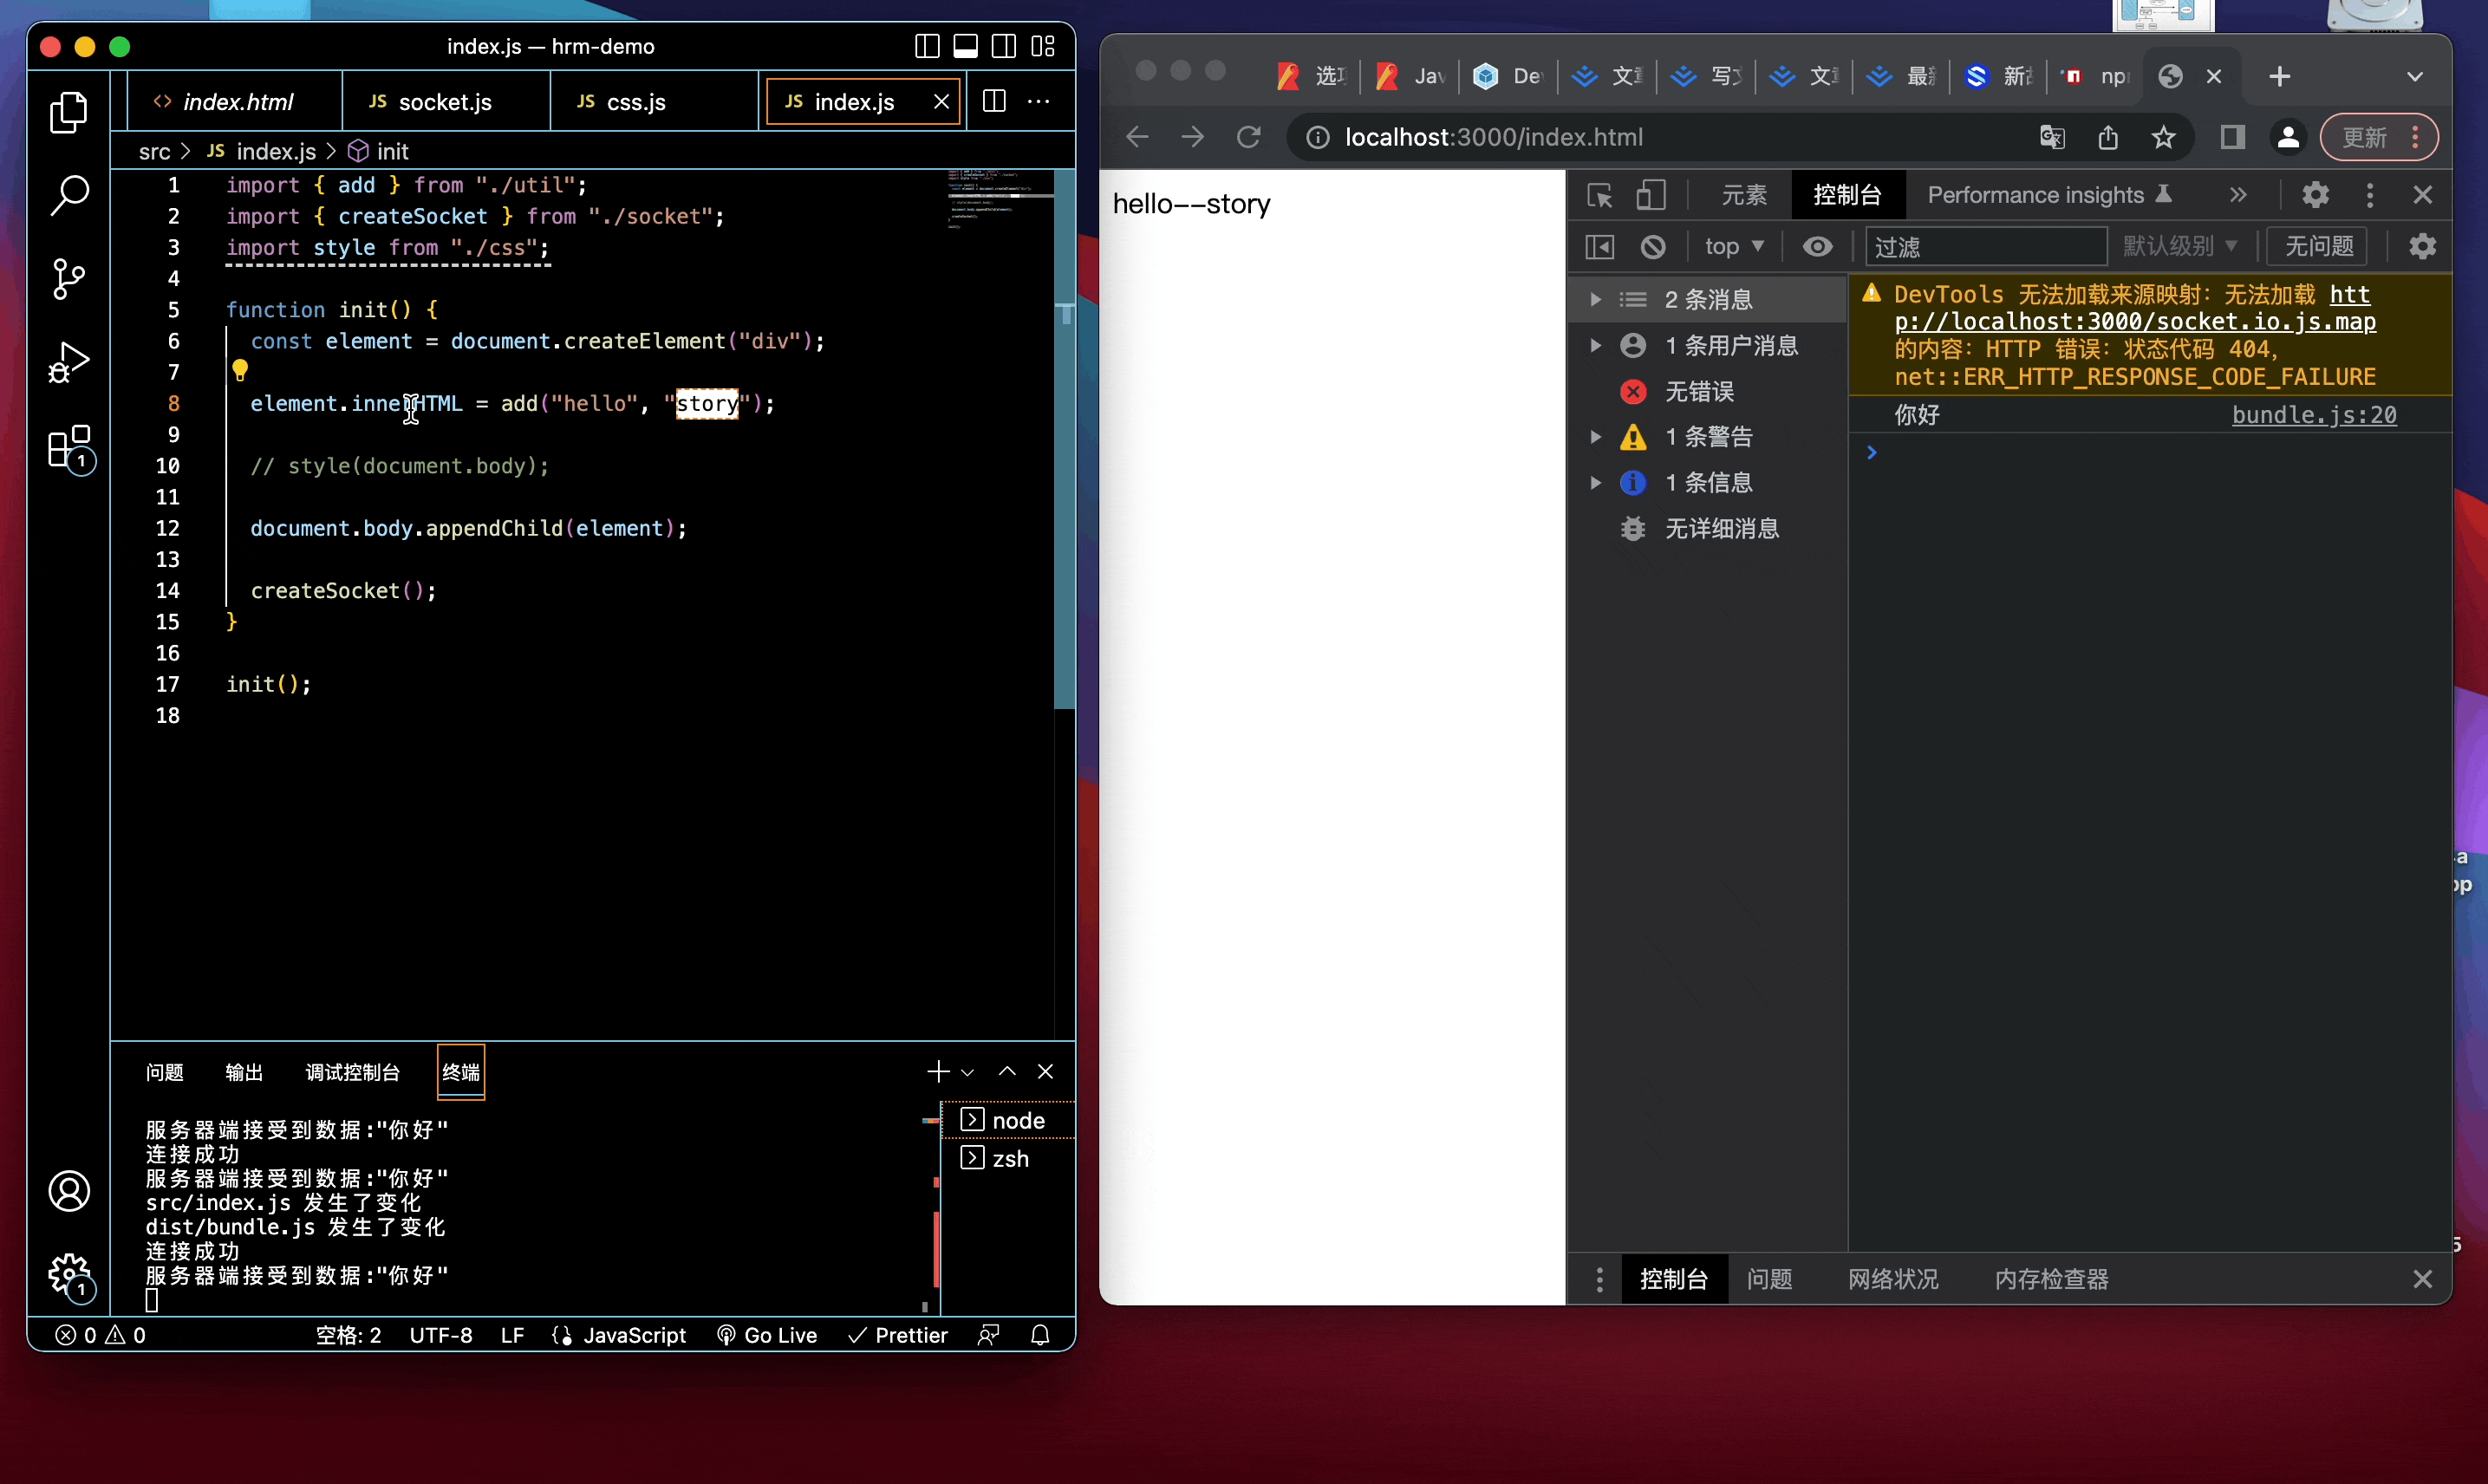This screenshot has width=2488, height=1484.
Task: Select the inspect element picker icon
Action: (x=1599, y=195)
